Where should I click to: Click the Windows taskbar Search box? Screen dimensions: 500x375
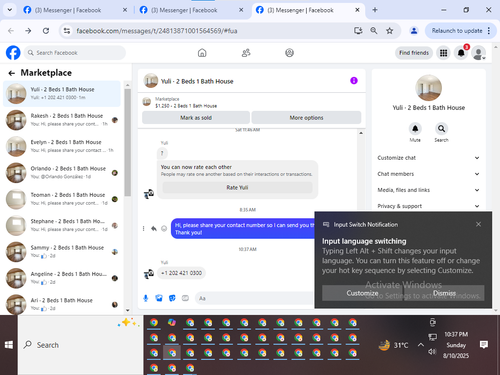[80, 345]
